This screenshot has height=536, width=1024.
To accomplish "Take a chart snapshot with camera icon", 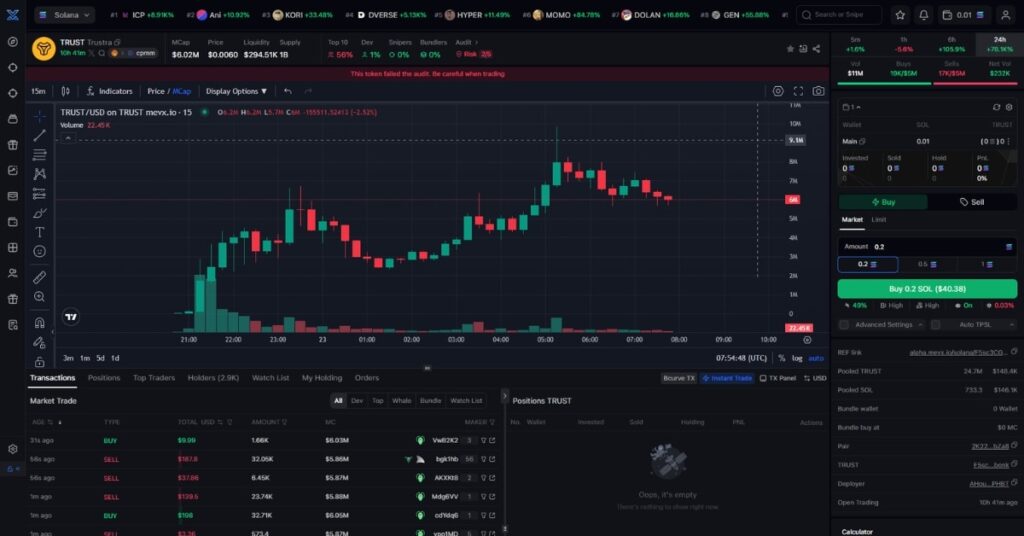I will [x=818, y=91].
